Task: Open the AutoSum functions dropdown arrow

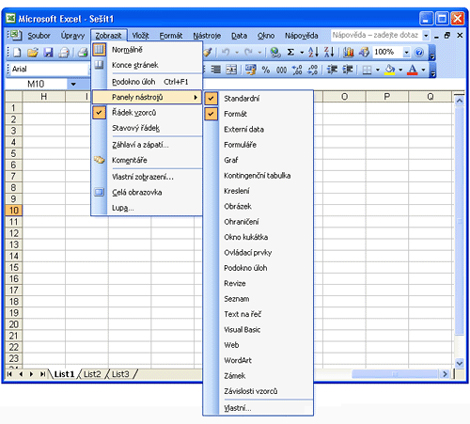Action: tap(302, 52)
